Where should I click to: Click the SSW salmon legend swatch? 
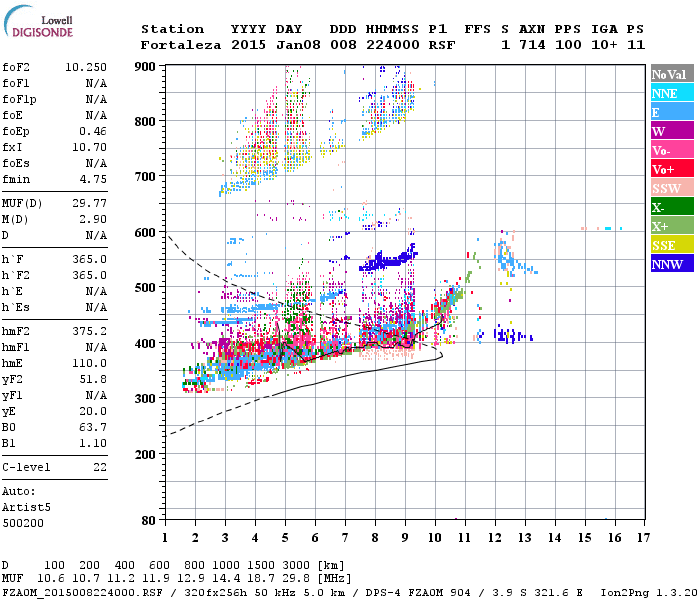pos(672,188)
